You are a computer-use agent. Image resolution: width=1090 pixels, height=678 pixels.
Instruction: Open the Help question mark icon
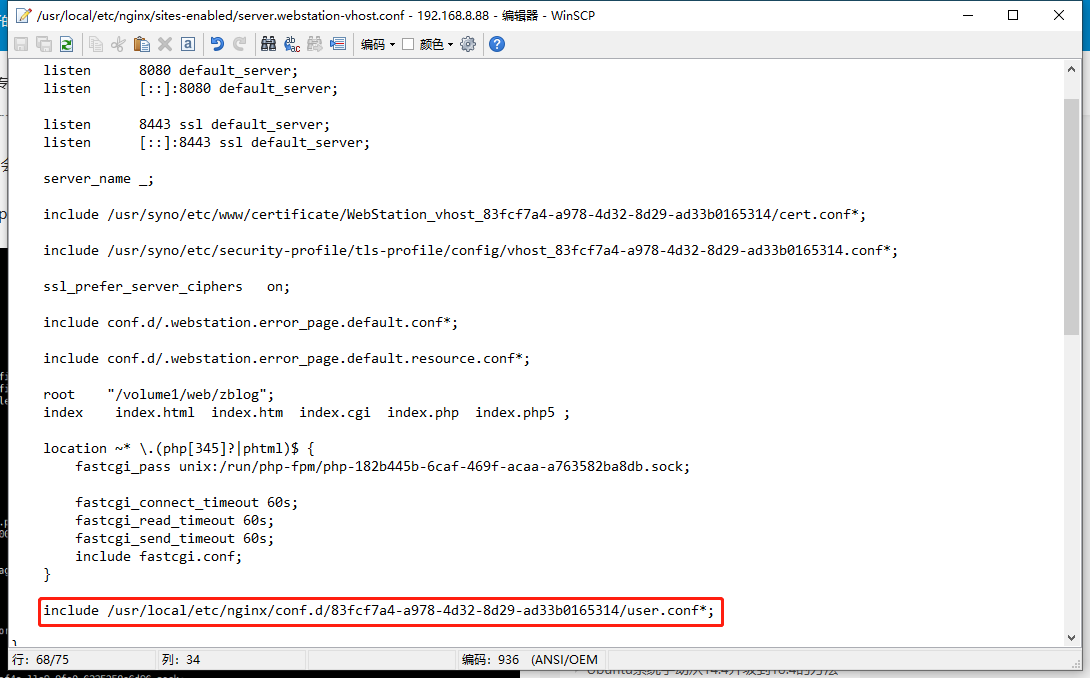coord(496,44)
